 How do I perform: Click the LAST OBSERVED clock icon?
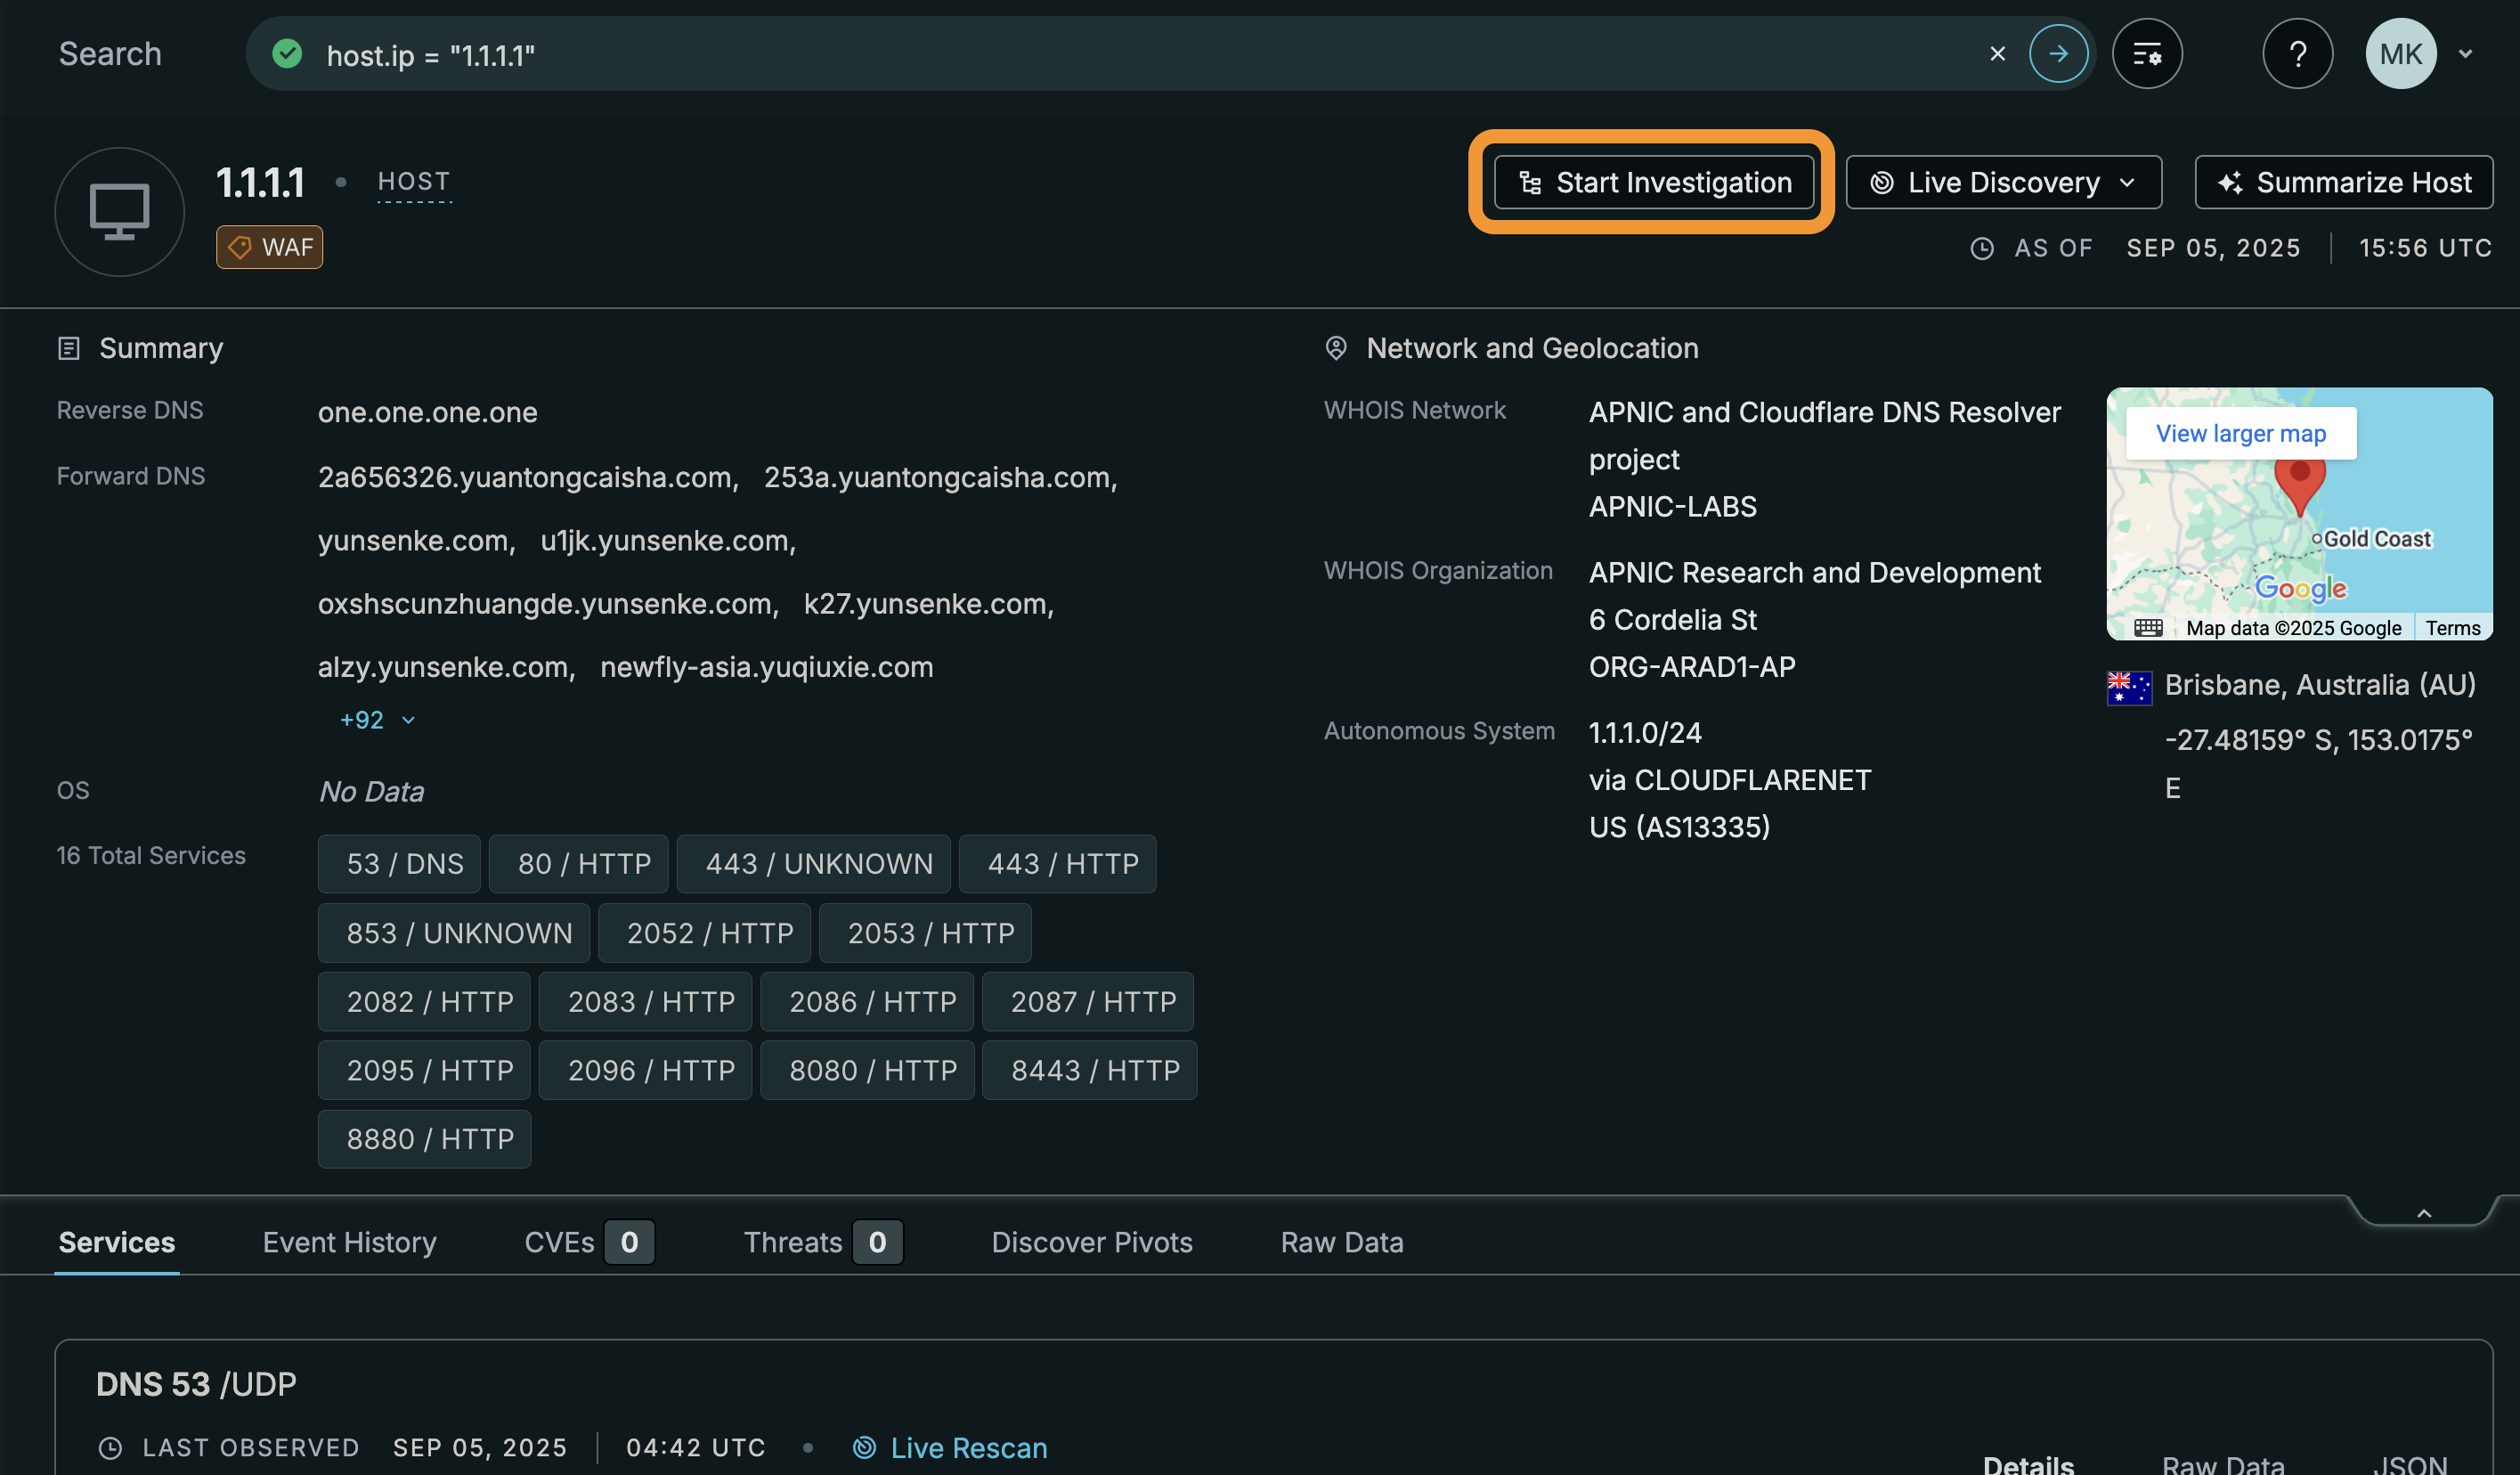110,1448
